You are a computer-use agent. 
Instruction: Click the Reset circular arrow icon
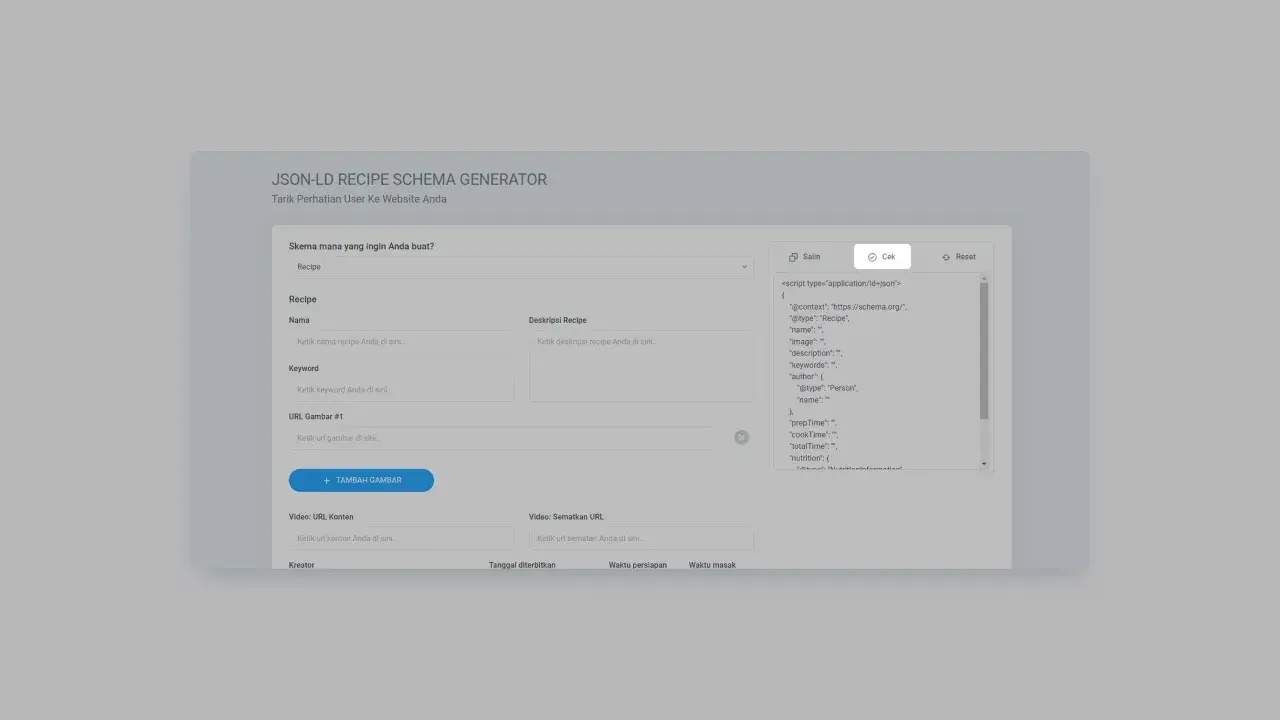pos(946,257)
